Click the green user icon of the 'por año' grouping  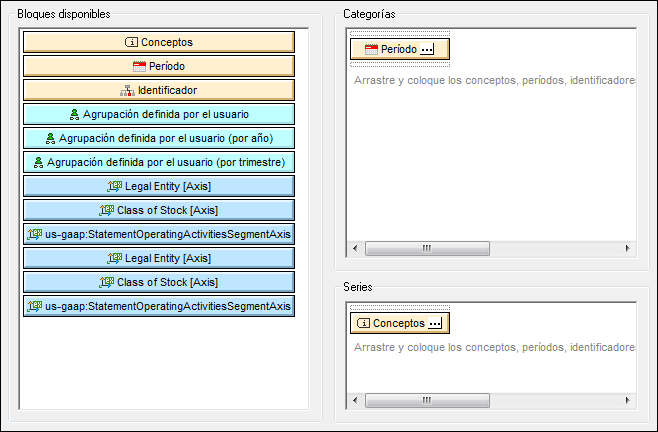52,138
